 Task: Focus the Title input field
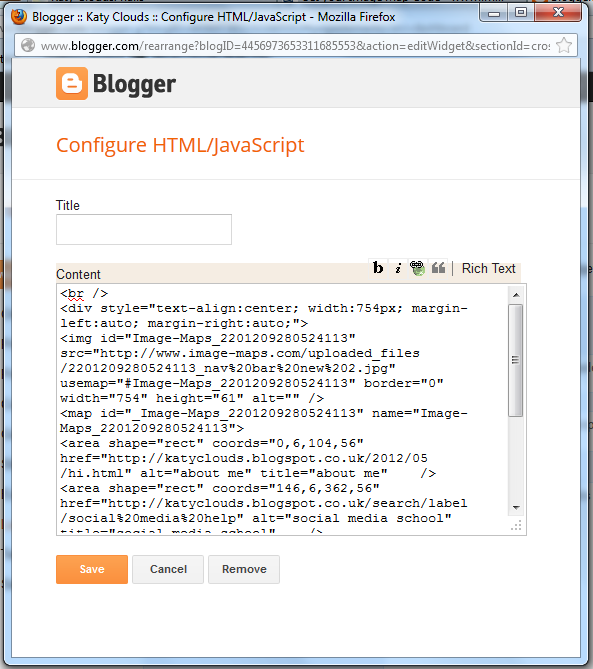pyautogui.click(x=144, y=230)
